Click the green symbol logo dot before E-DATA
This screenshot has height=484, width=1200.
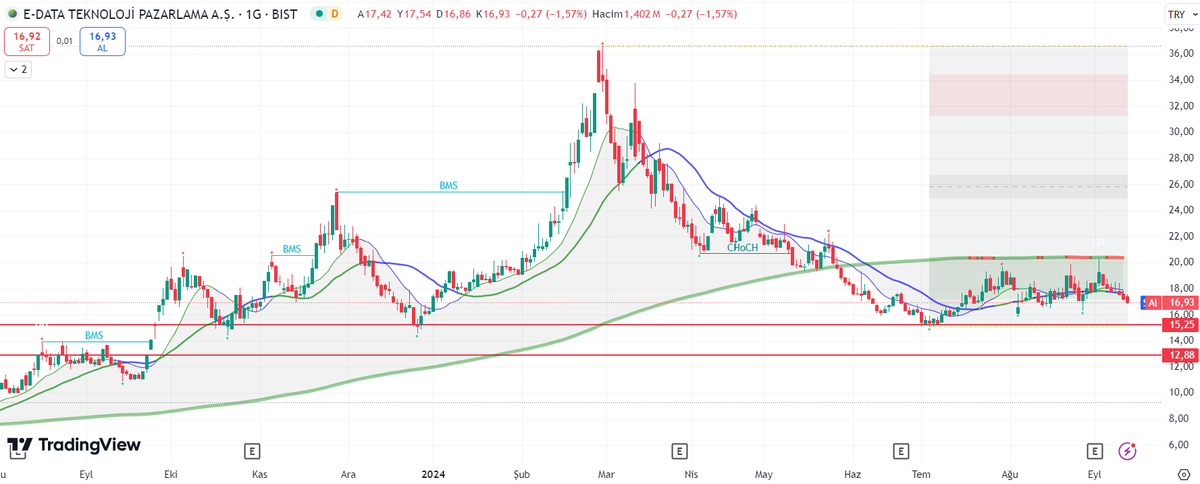pyautogui.click(x=12, y=14)
